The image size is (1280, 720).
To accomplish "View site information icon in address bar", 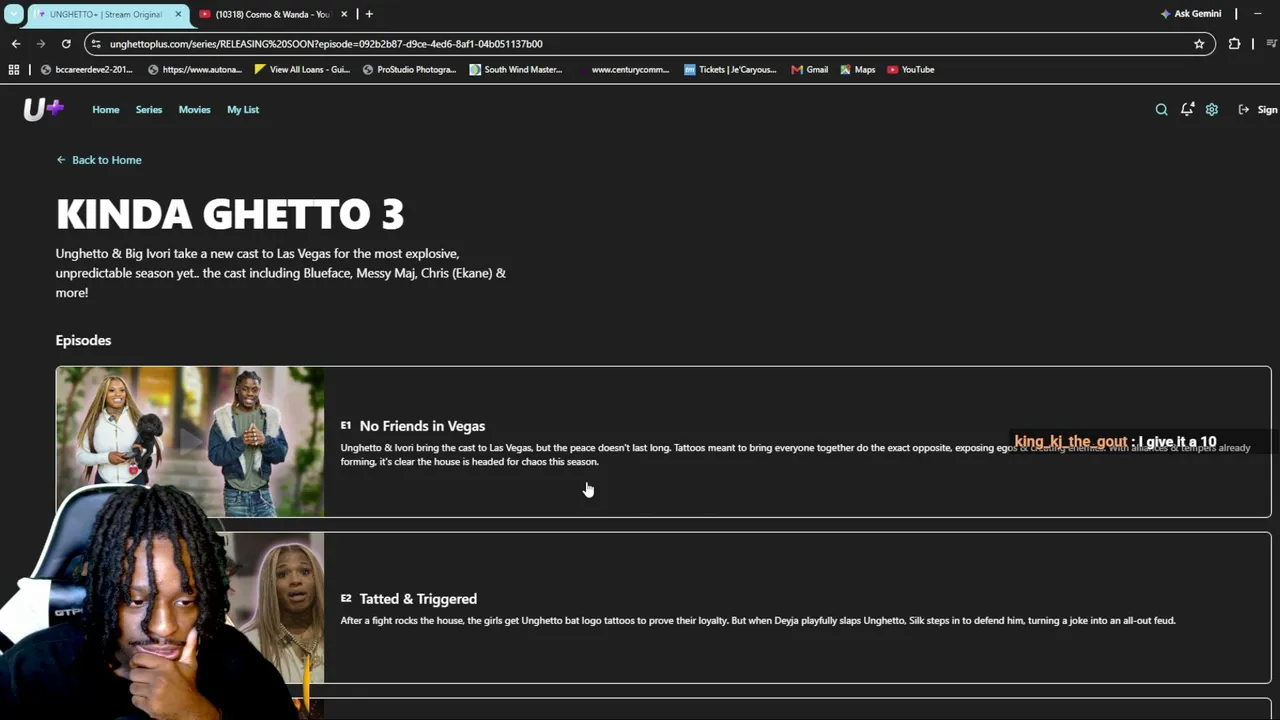I will (96, 44).
